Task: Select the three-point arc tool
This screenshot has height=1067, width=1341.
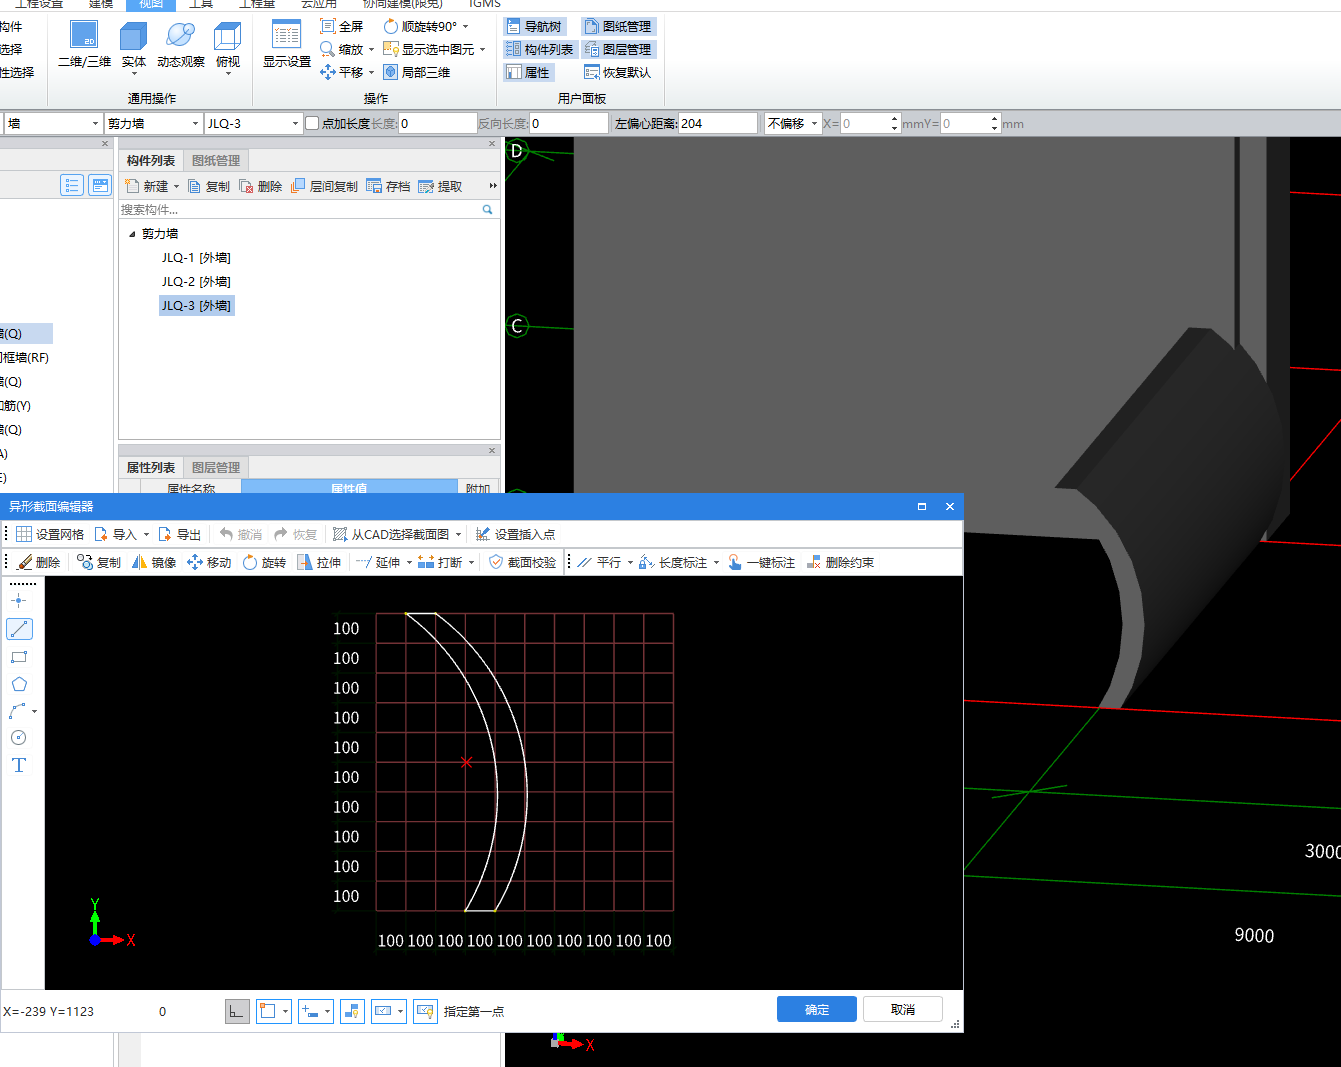Action: [x=18, y=711]
